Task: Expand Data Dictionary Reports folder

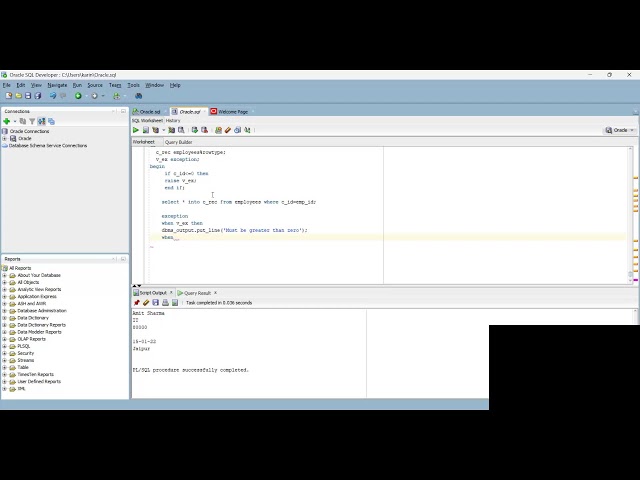Action: click(4, 325)
